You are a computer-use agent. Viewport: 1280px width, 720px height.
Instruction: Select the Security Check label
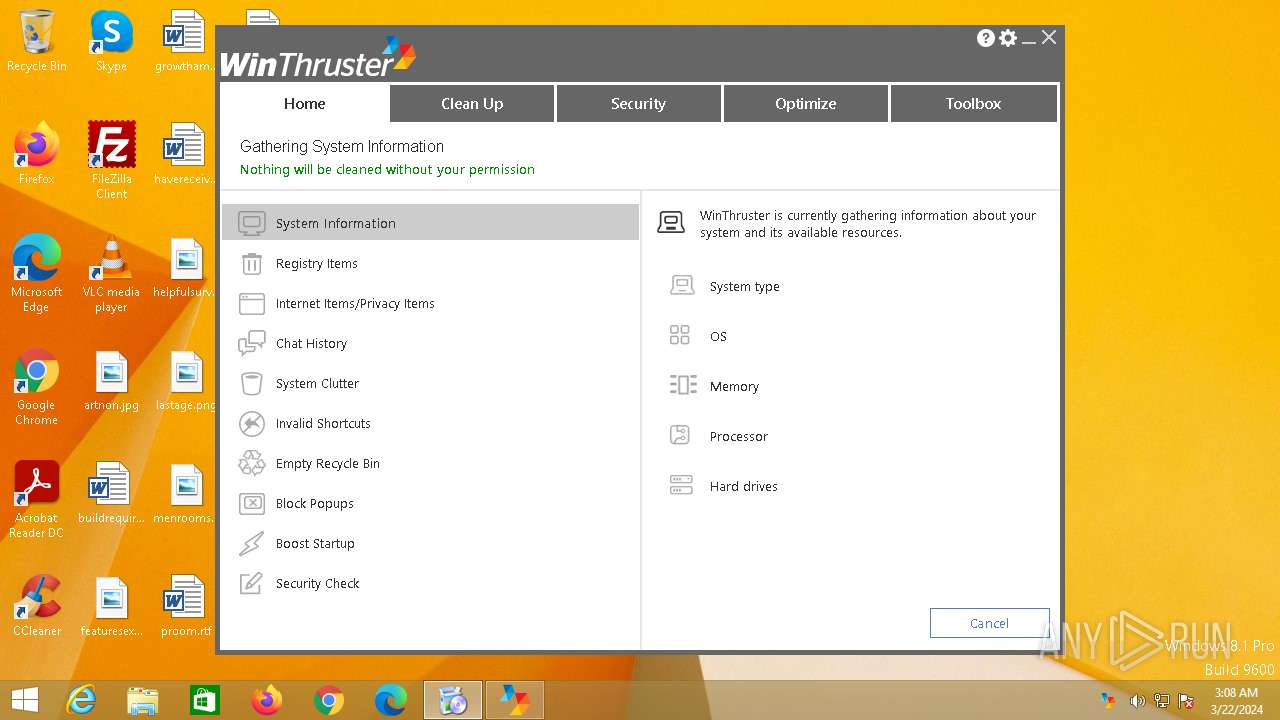click(318, 583)
